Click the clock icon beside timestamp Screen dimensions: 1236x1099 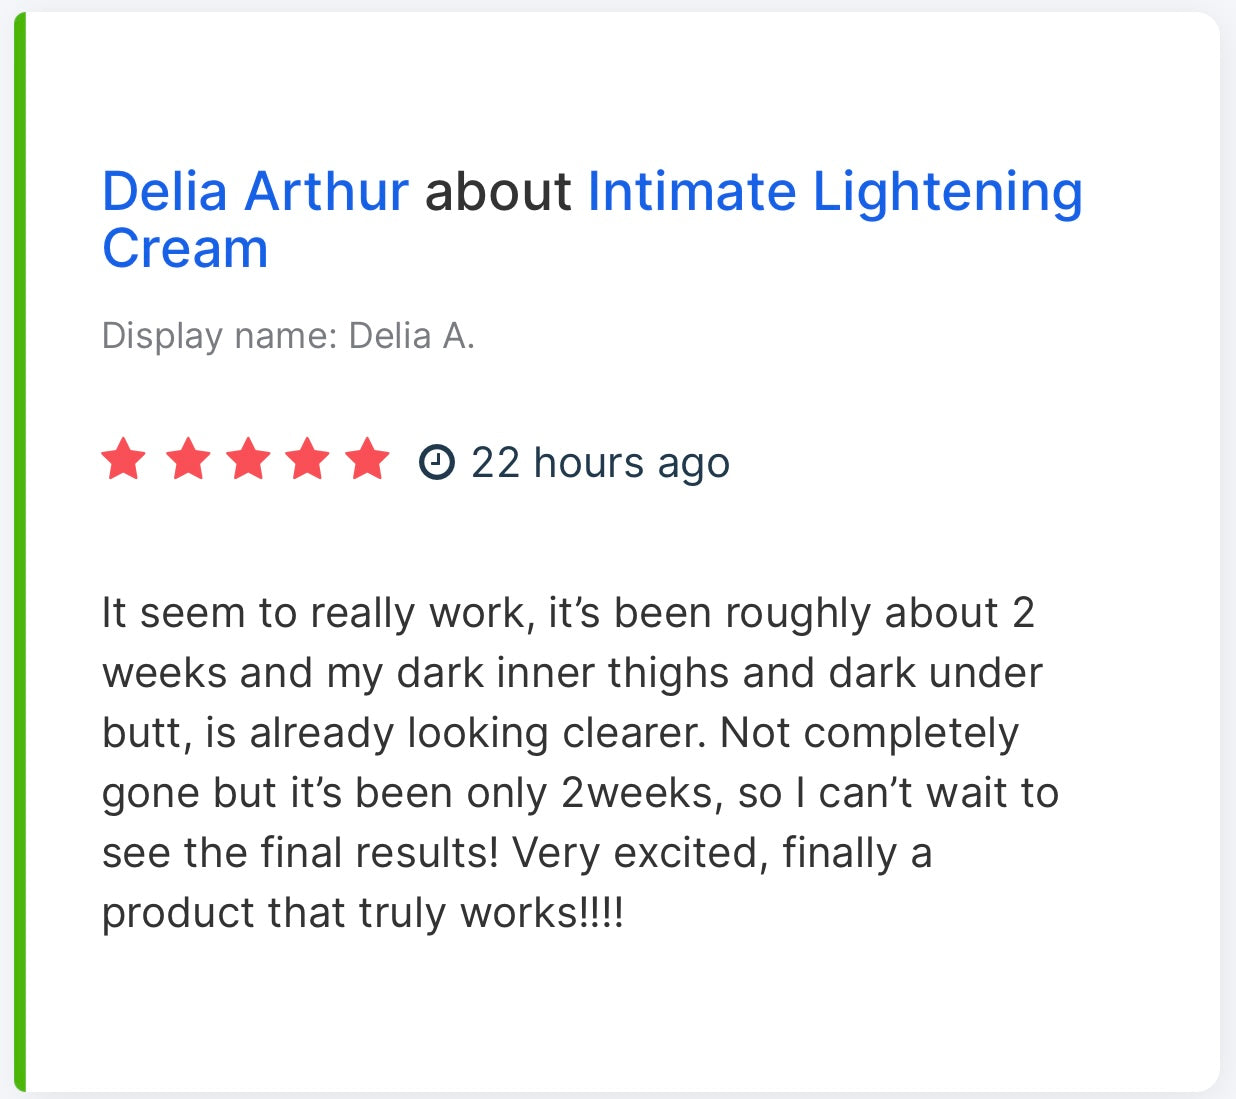pyautogui.click(x=436, y=462)
